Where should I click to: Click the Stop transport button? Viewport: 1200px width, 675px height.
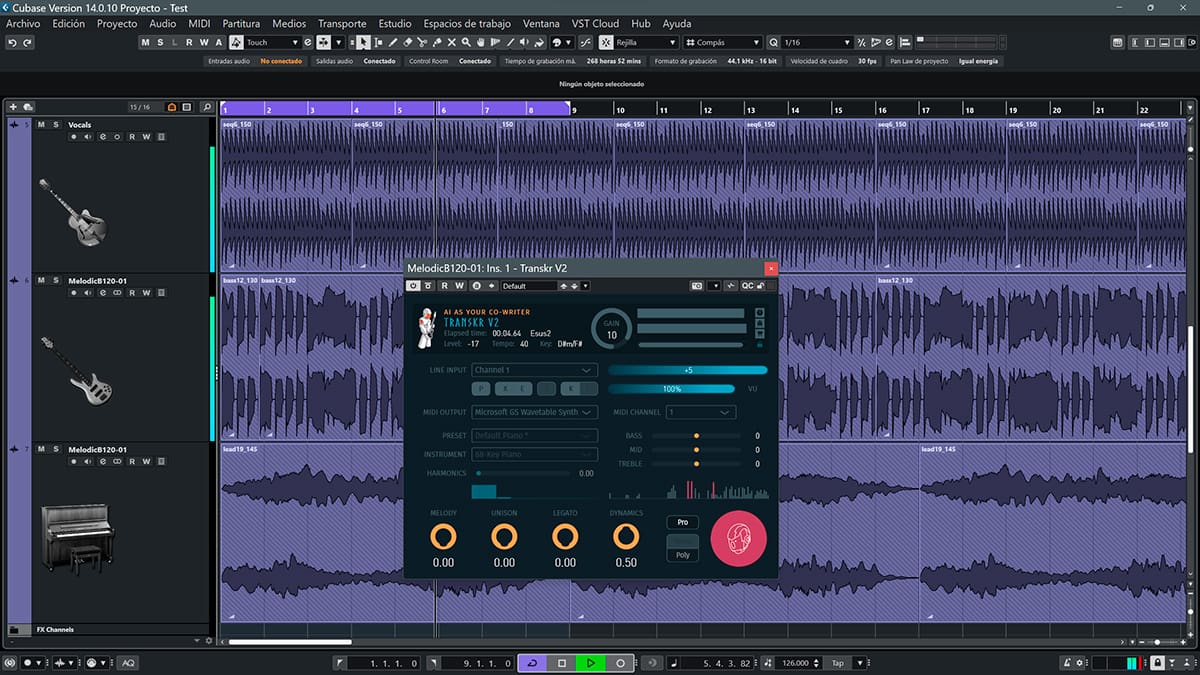coord(562,663)
